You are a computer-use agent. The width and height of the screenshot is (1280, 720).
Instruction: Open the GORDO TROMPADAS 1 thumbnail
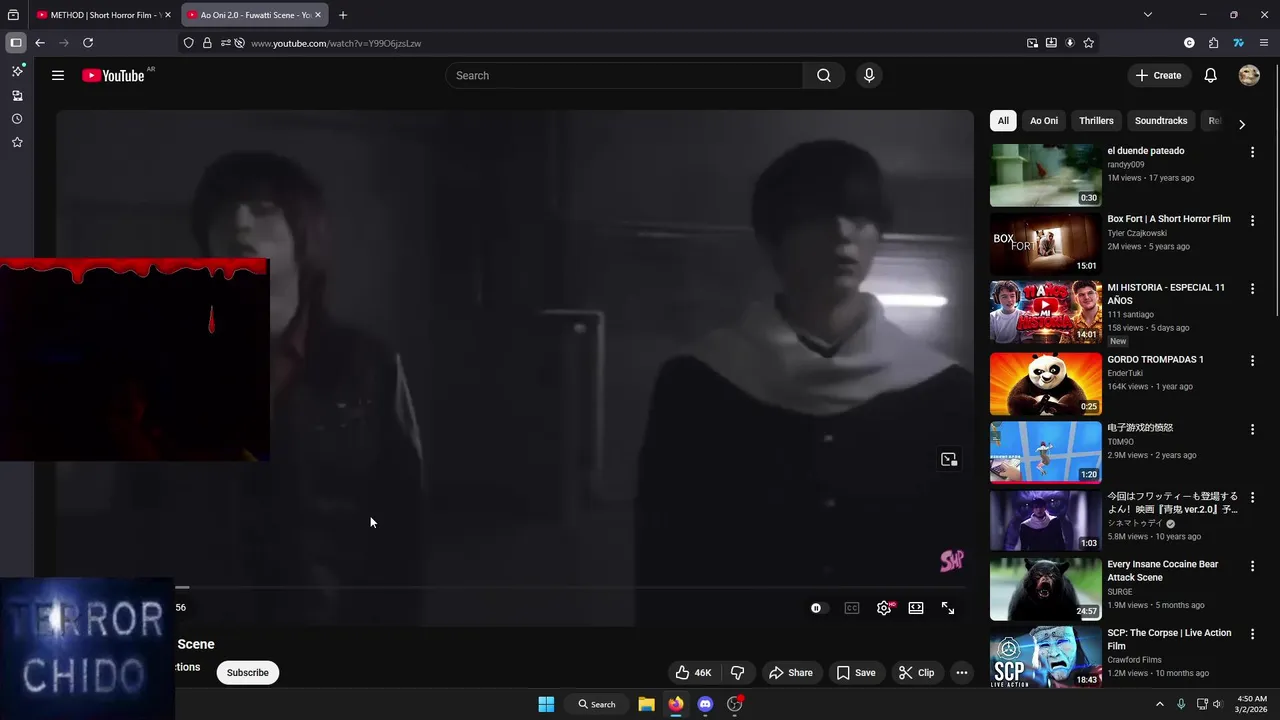click(x=1046, y=384)
